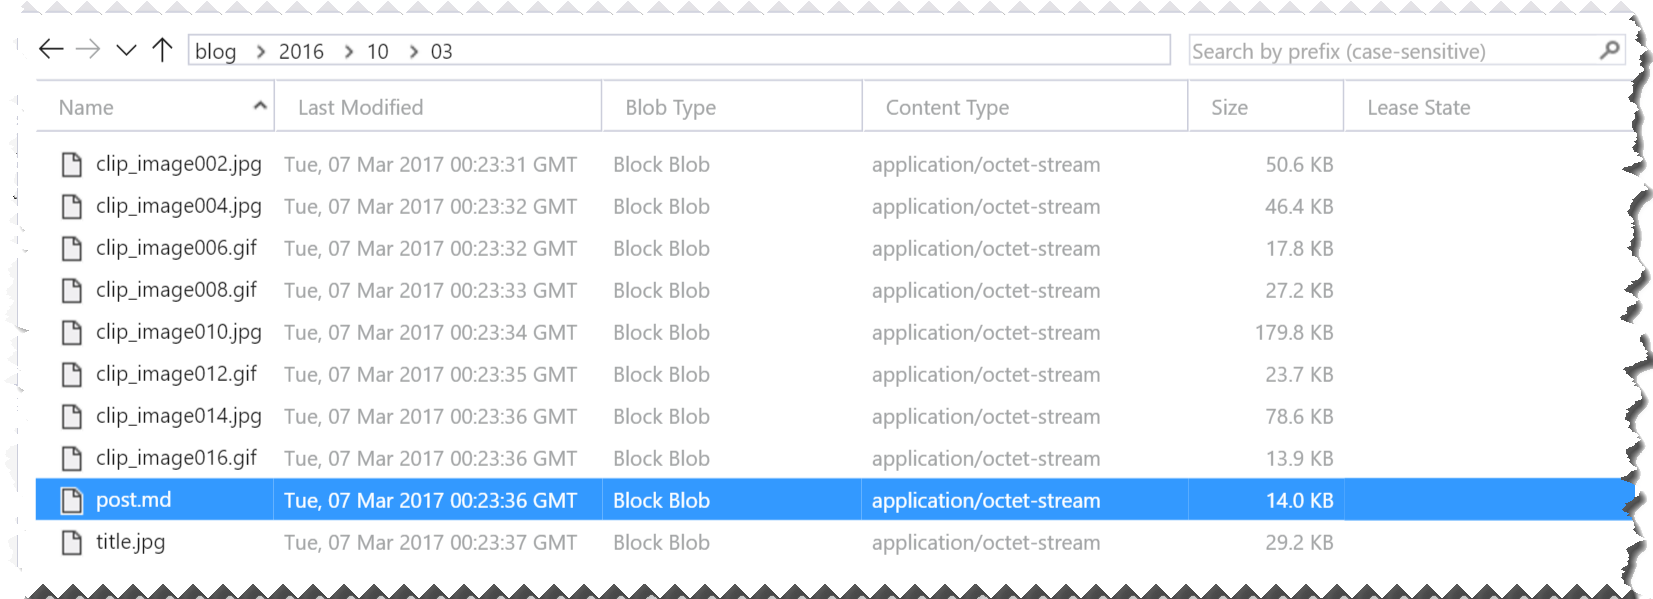This screenshot has height=599, width=1653.
Task: Select file icon of post.md
Action: pos(72,500)
